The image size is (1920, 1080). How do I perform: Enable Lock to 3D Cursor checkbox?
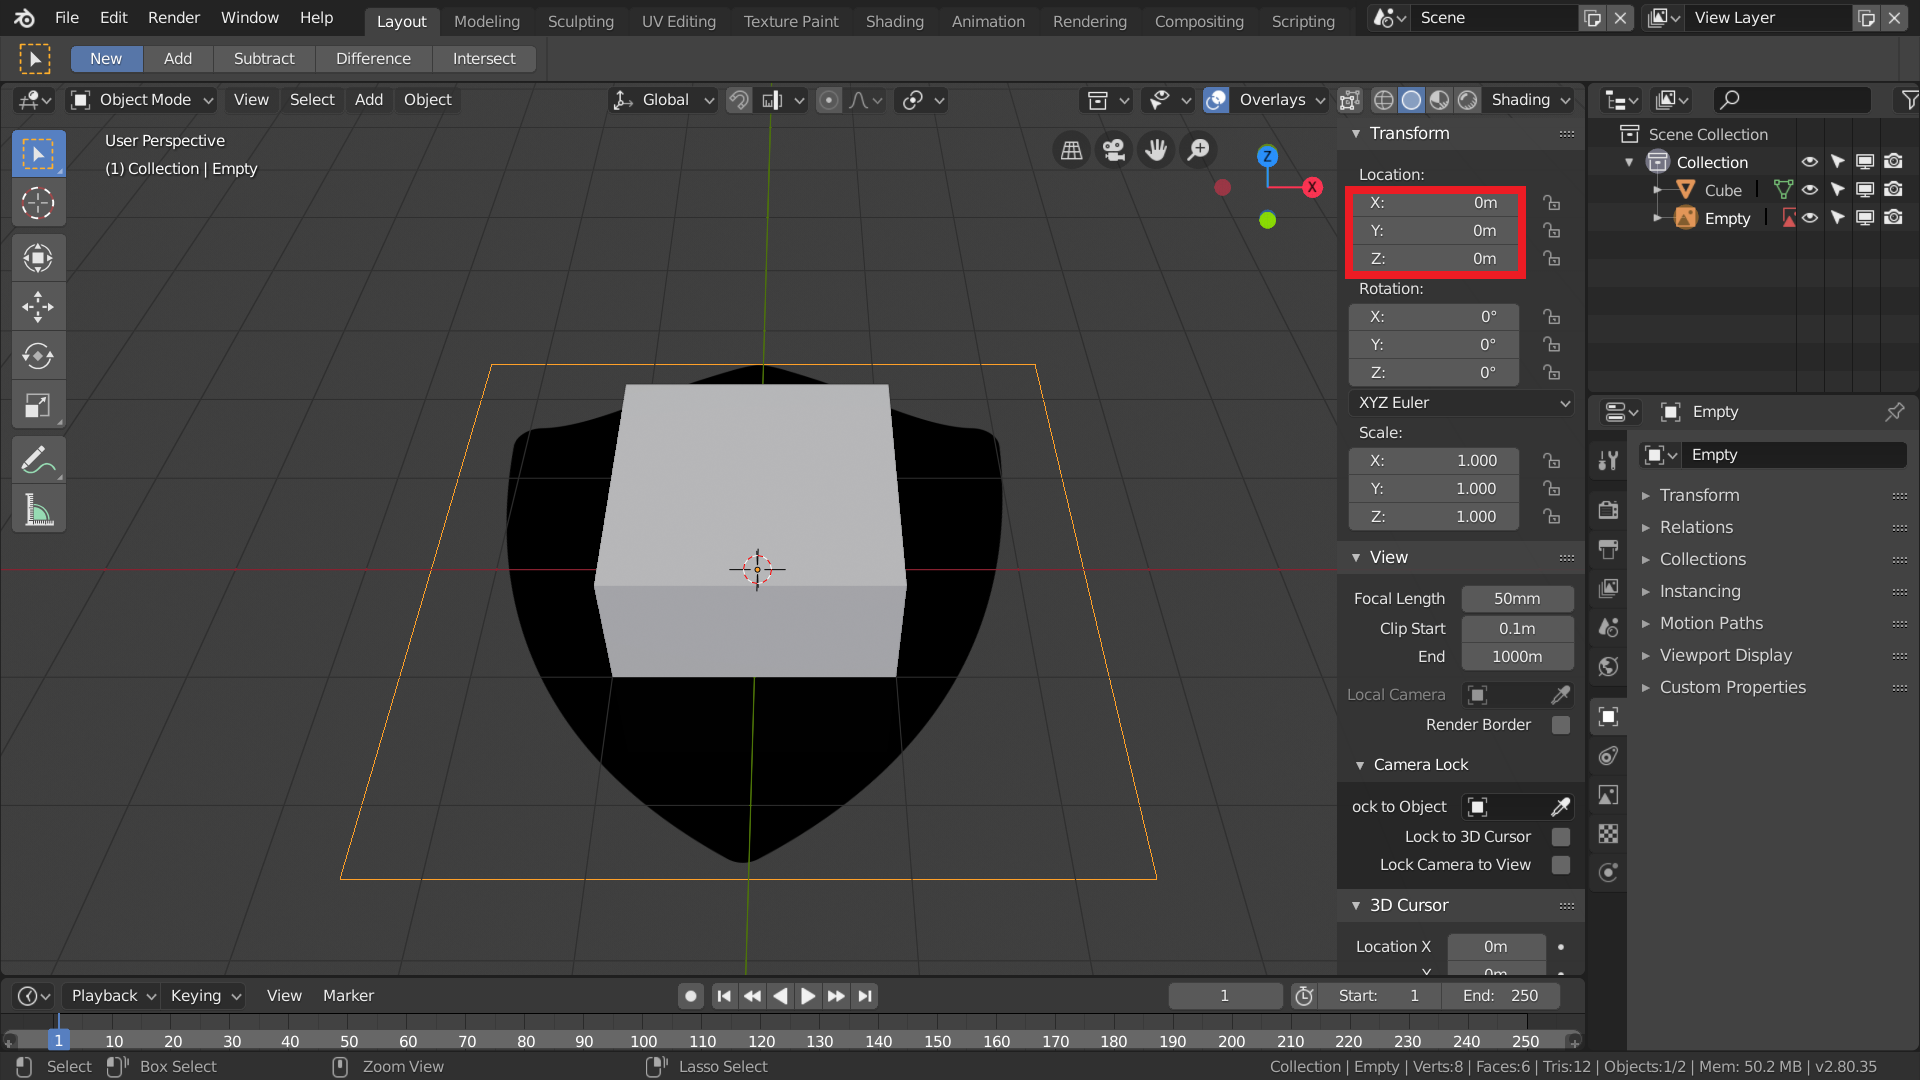1560,837
